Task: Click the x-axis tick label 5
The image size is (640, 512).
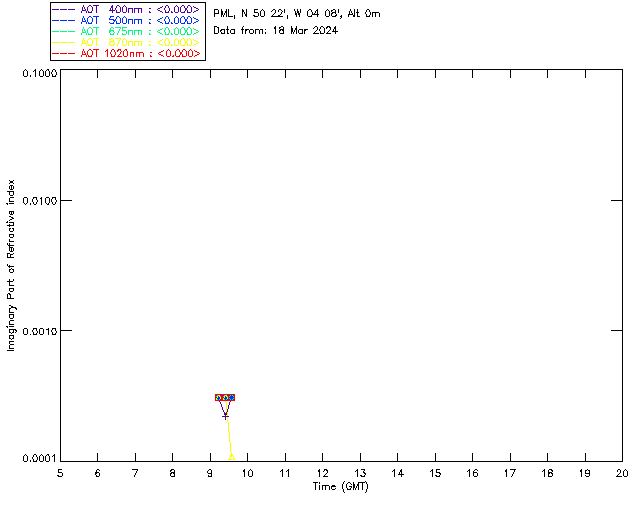Action: 60,473
